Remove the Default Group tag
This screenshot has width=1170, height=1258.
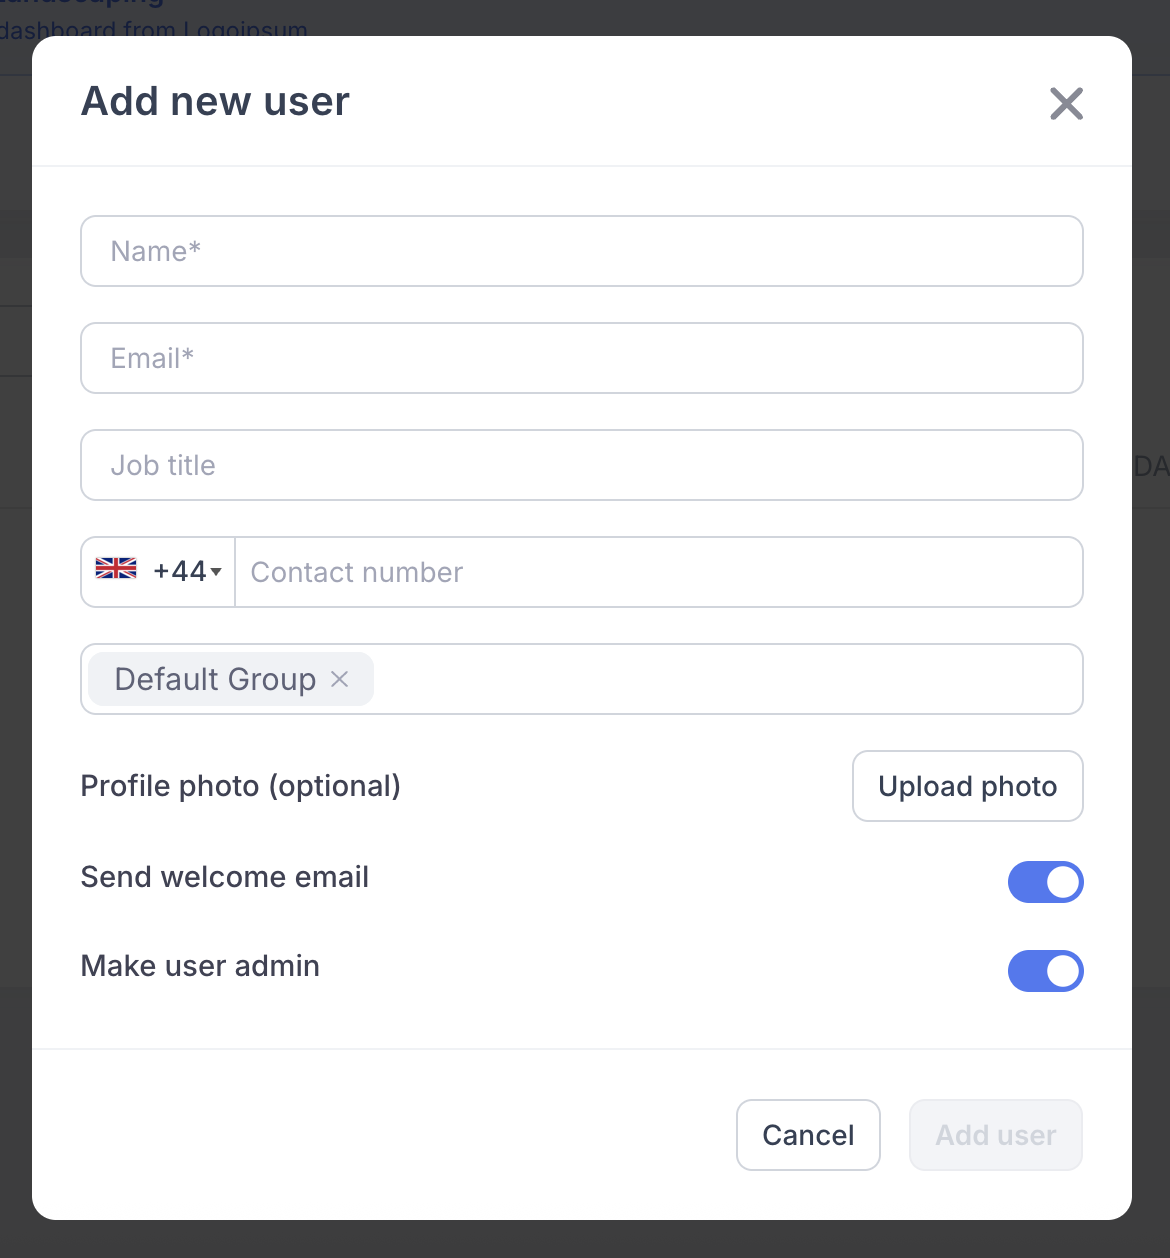click(x=340, y=679)
